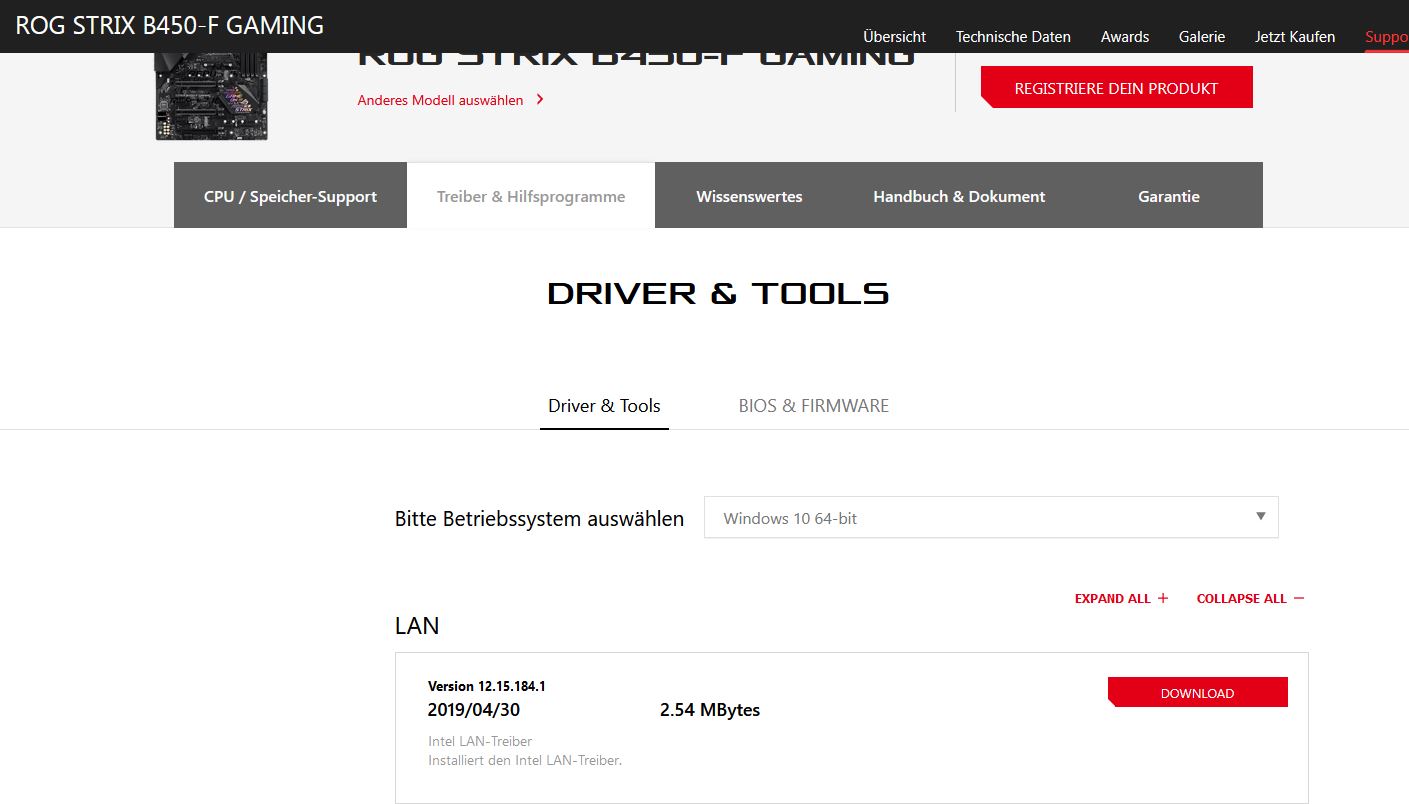Open the Support navigation item
Image resolution: width=1409 pixels, height=804 pixels.
1387,36
